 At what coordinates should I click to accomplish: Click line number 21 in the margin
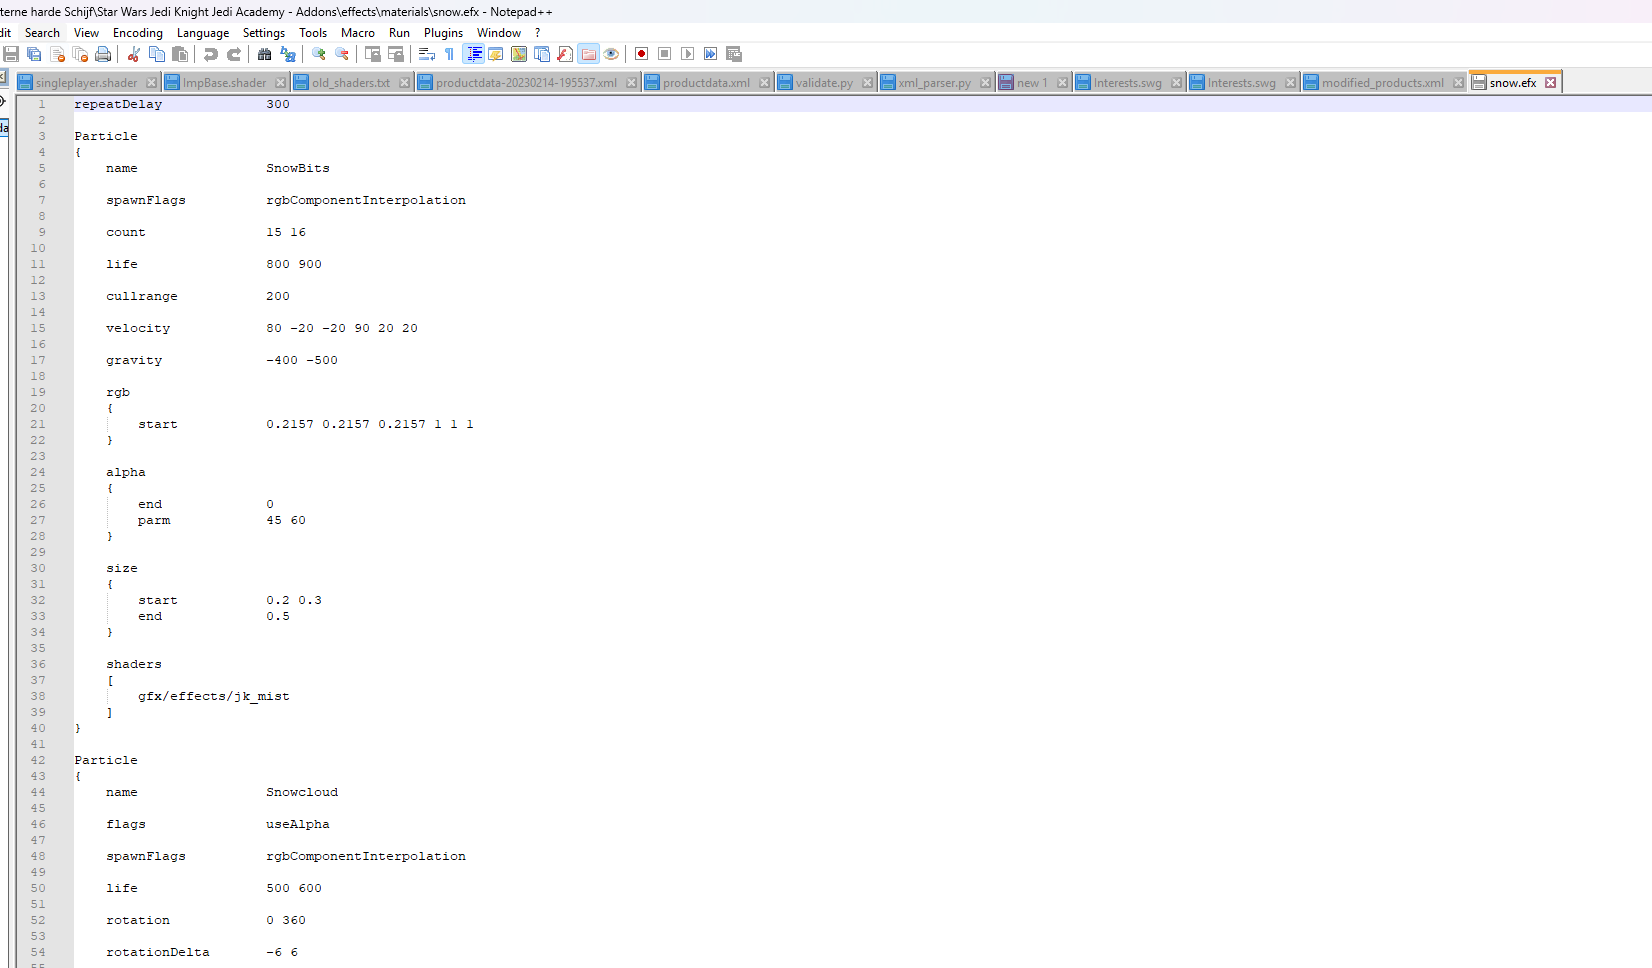(x=38, y=424)
